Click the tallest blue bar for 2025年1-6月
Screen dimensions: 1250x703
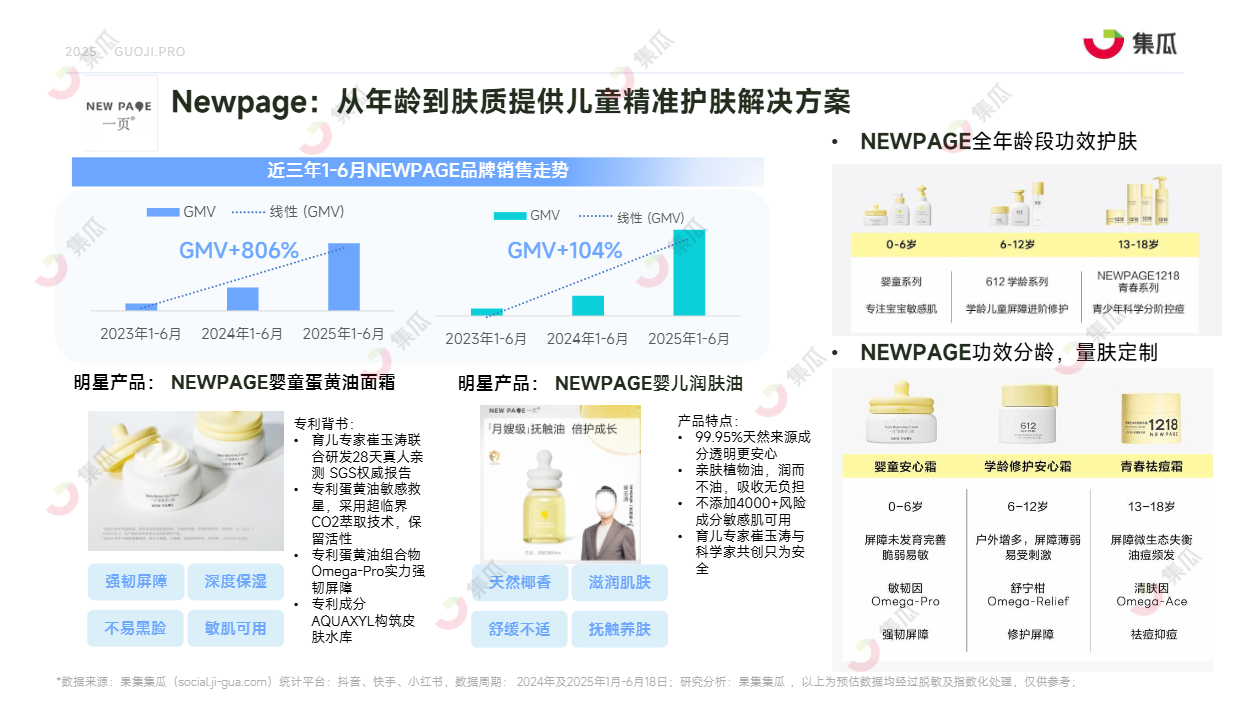coord(344,277)
